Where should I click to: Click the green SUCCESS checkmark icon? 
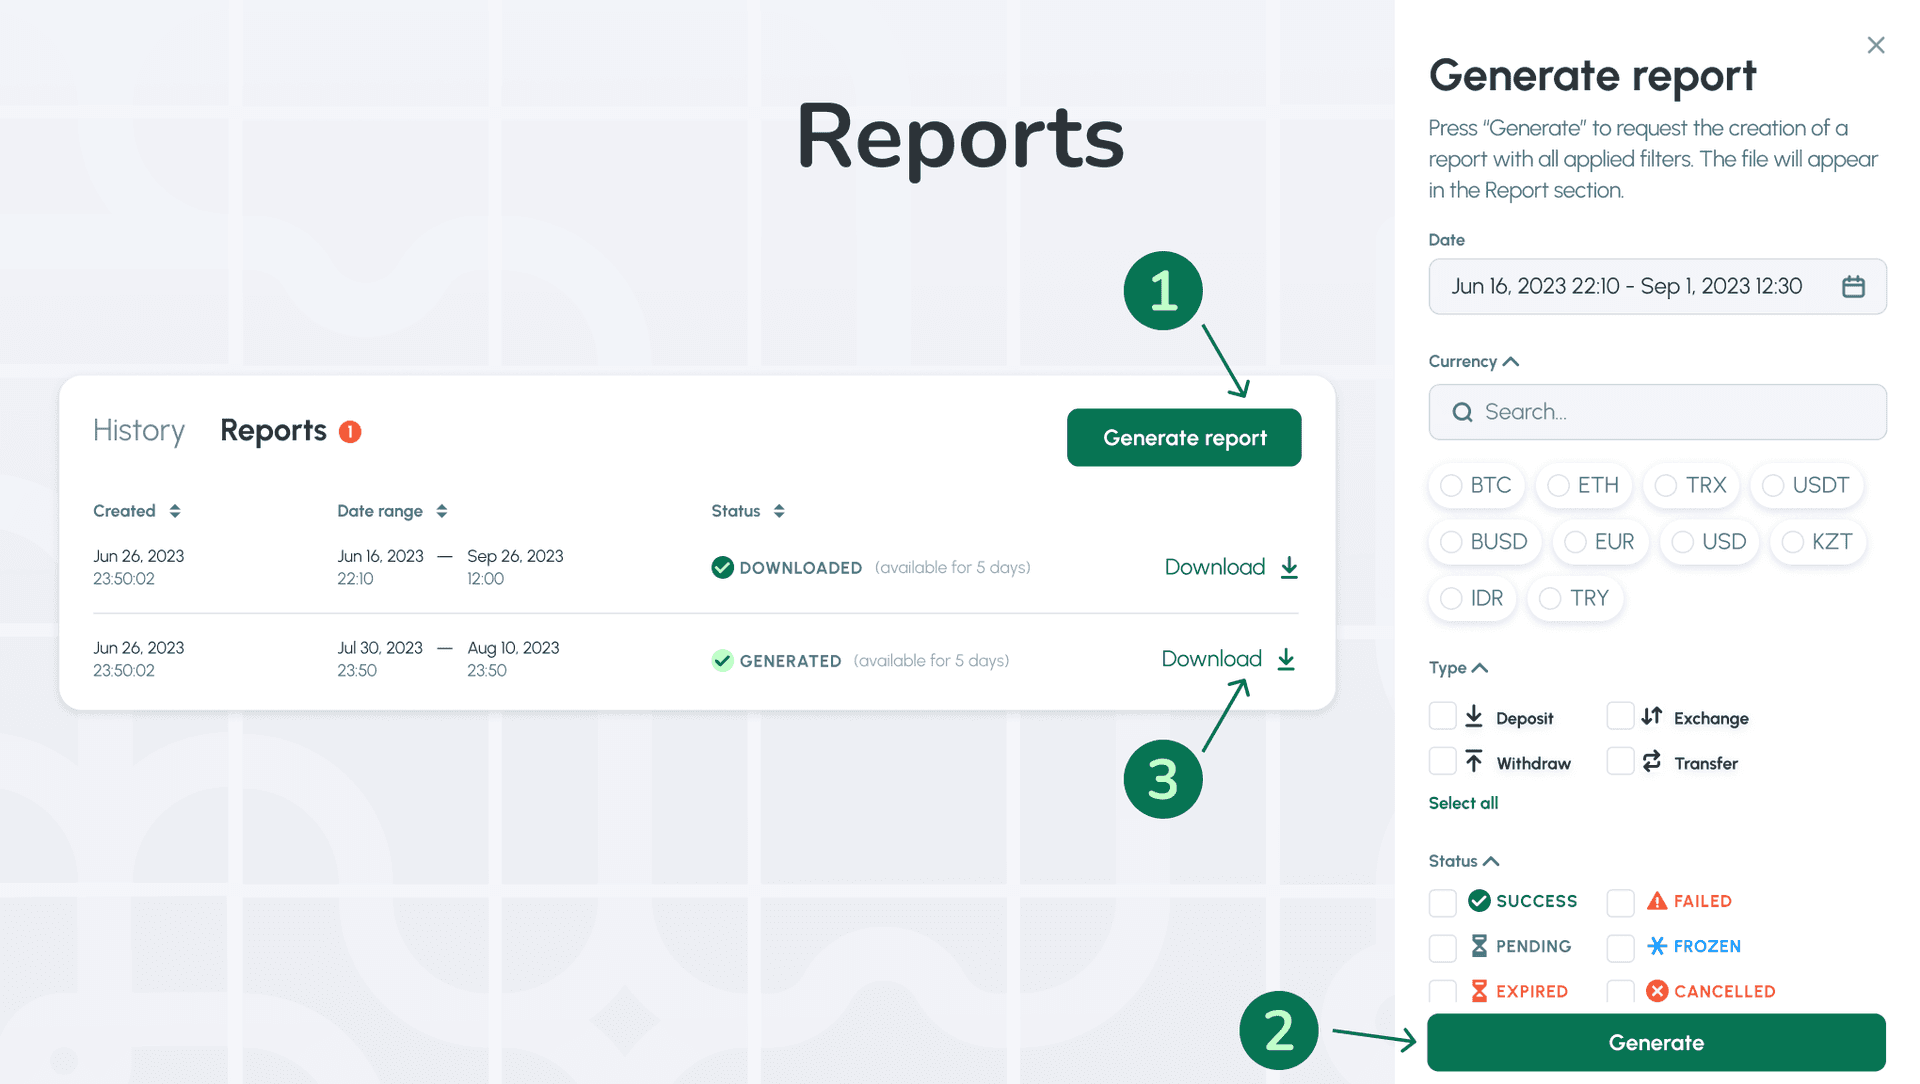1479,900
